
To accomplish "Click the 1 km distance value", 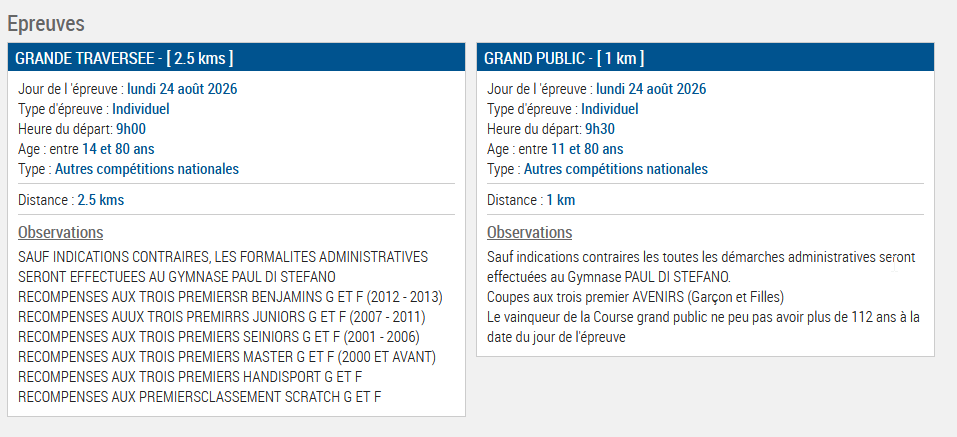I will pos(560,200).
